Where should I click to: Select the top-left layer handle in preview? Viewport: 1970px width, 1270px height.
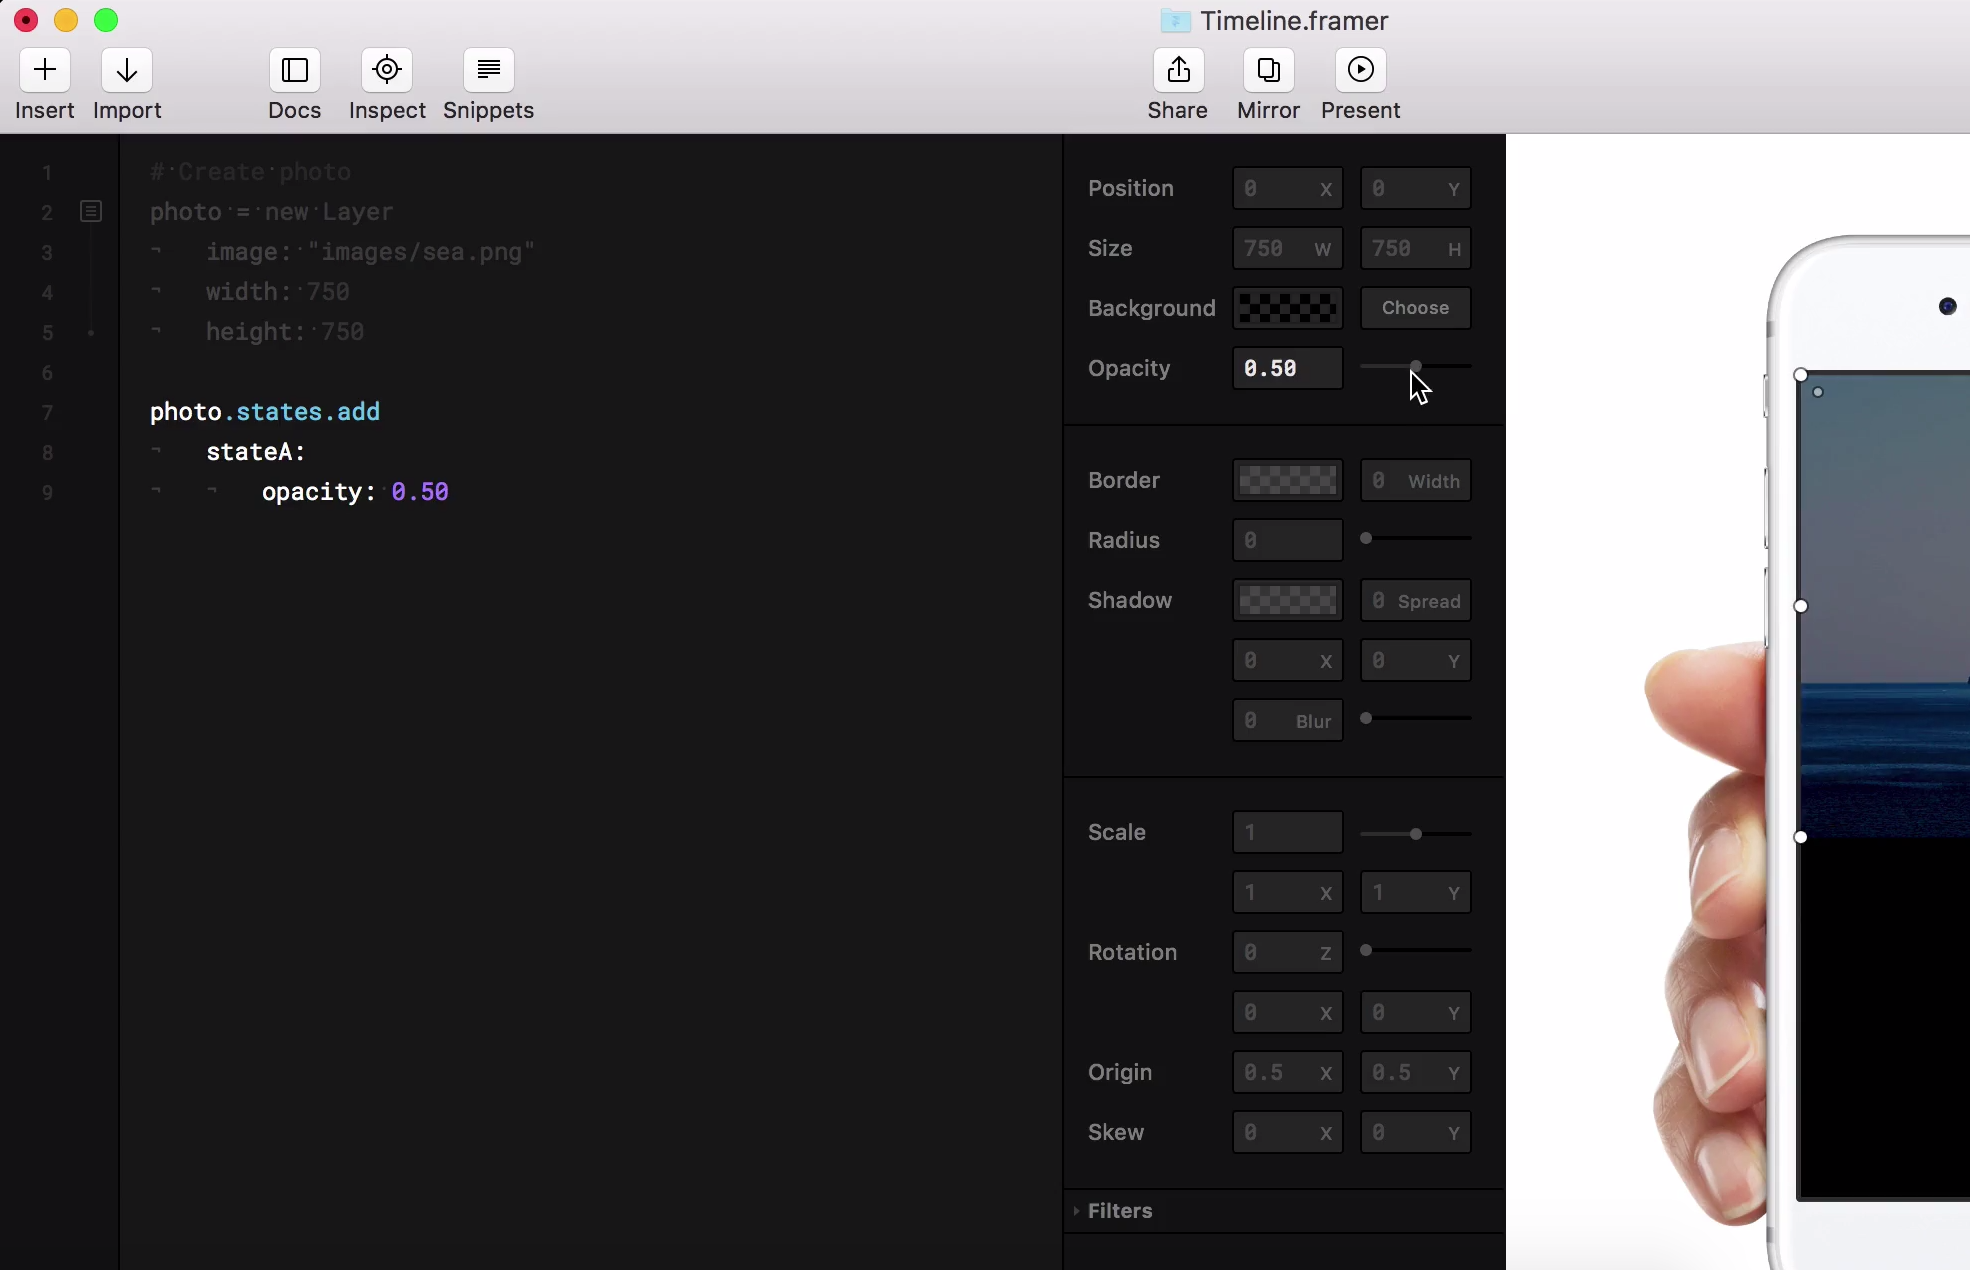[1801, 375]
